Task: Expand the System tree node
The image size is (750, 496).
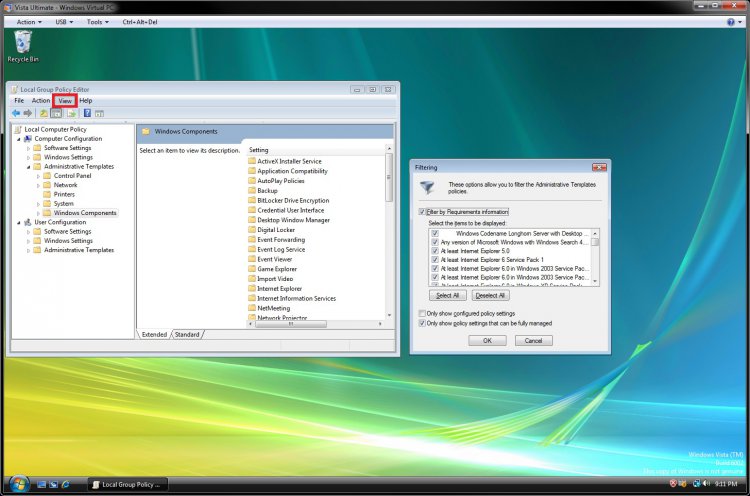Action: coord(38,204)
